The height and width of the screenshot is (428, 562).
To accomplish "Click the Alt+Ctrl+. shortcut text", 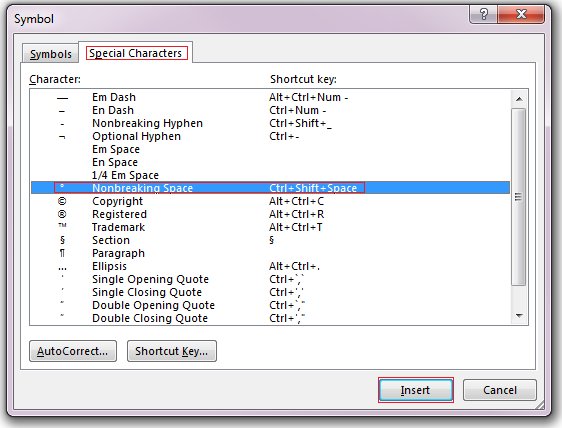I will pos(294,266).
